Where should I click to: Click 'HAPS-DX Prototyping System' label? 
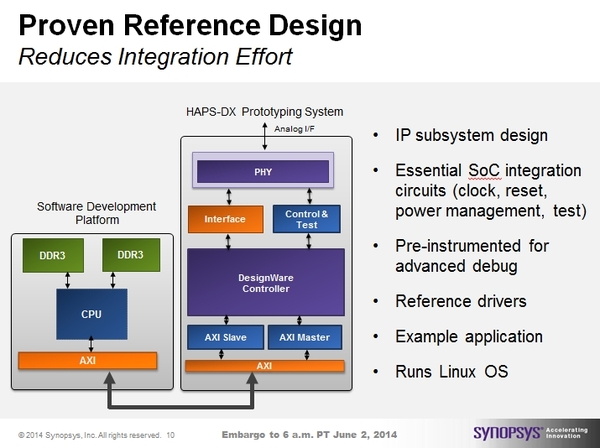[x=264, y=112]
